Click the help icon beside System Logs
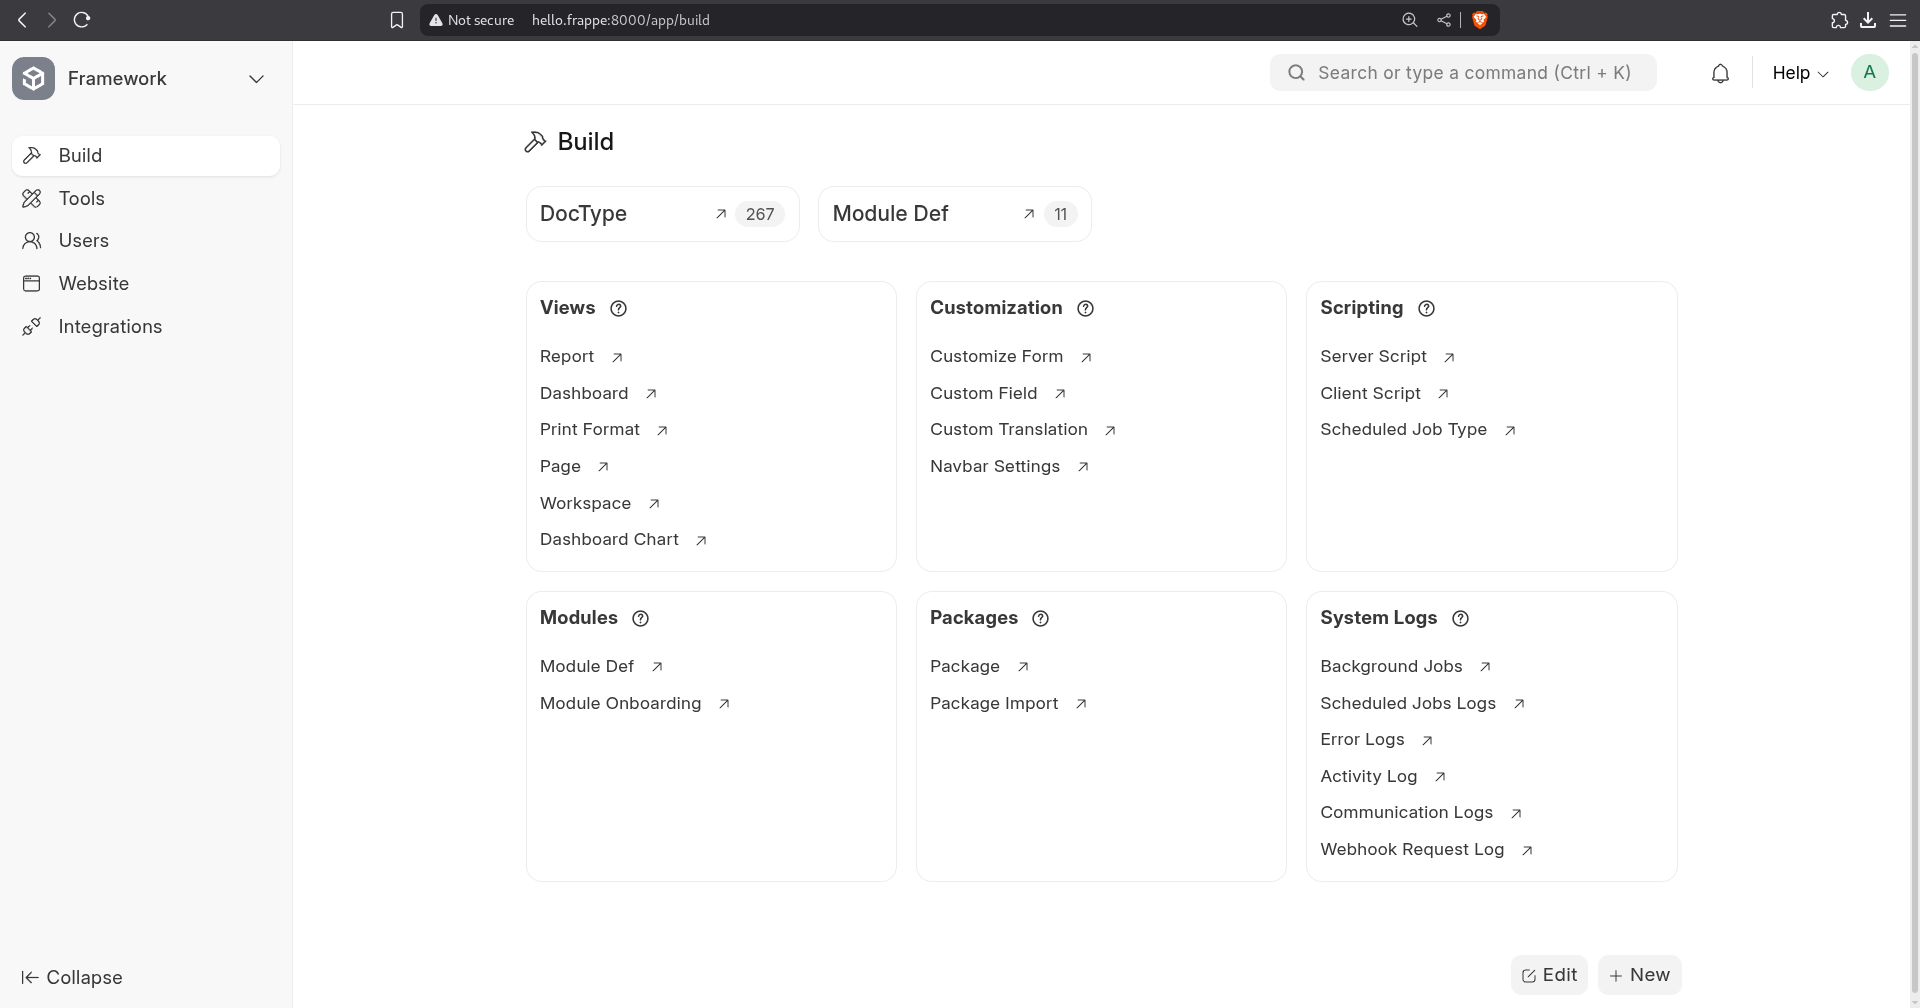This screenshot has width=1920, height=1008. [1460, 618]
